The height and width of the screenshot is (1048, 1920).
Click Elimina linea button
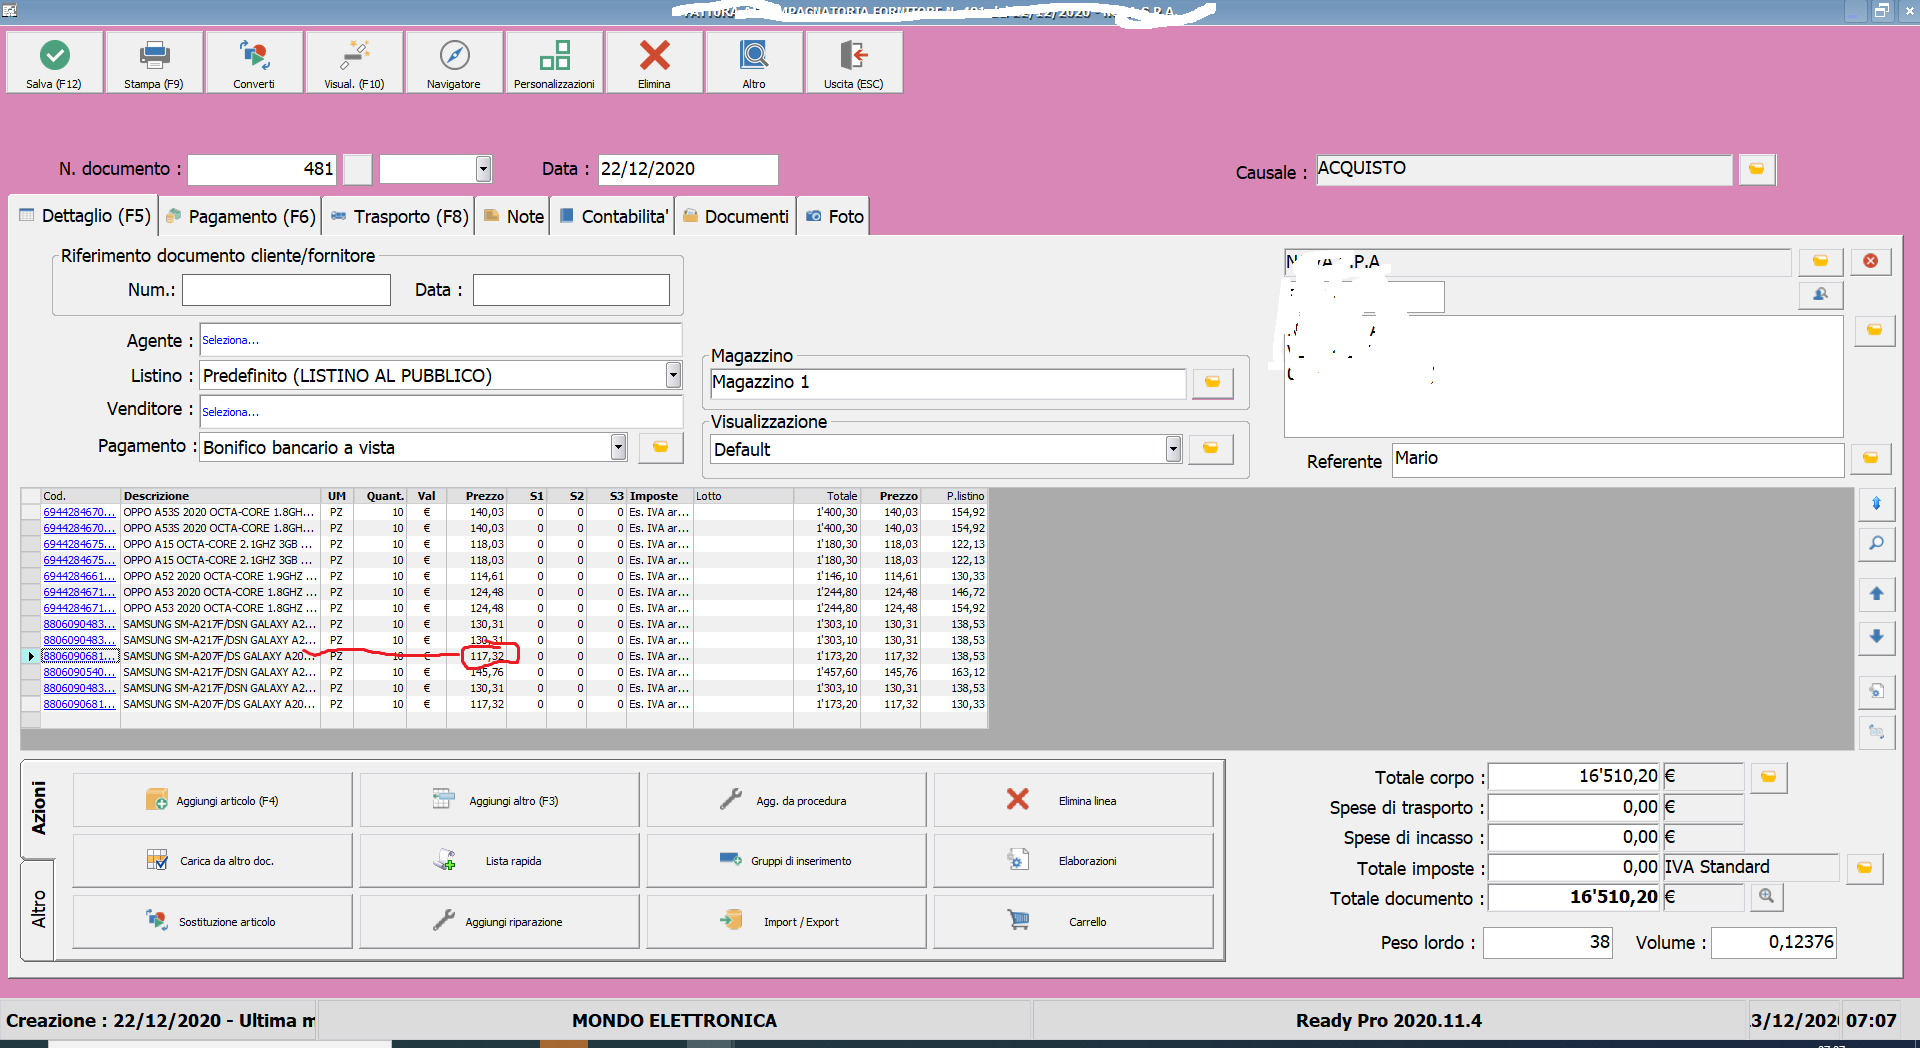1073,800
